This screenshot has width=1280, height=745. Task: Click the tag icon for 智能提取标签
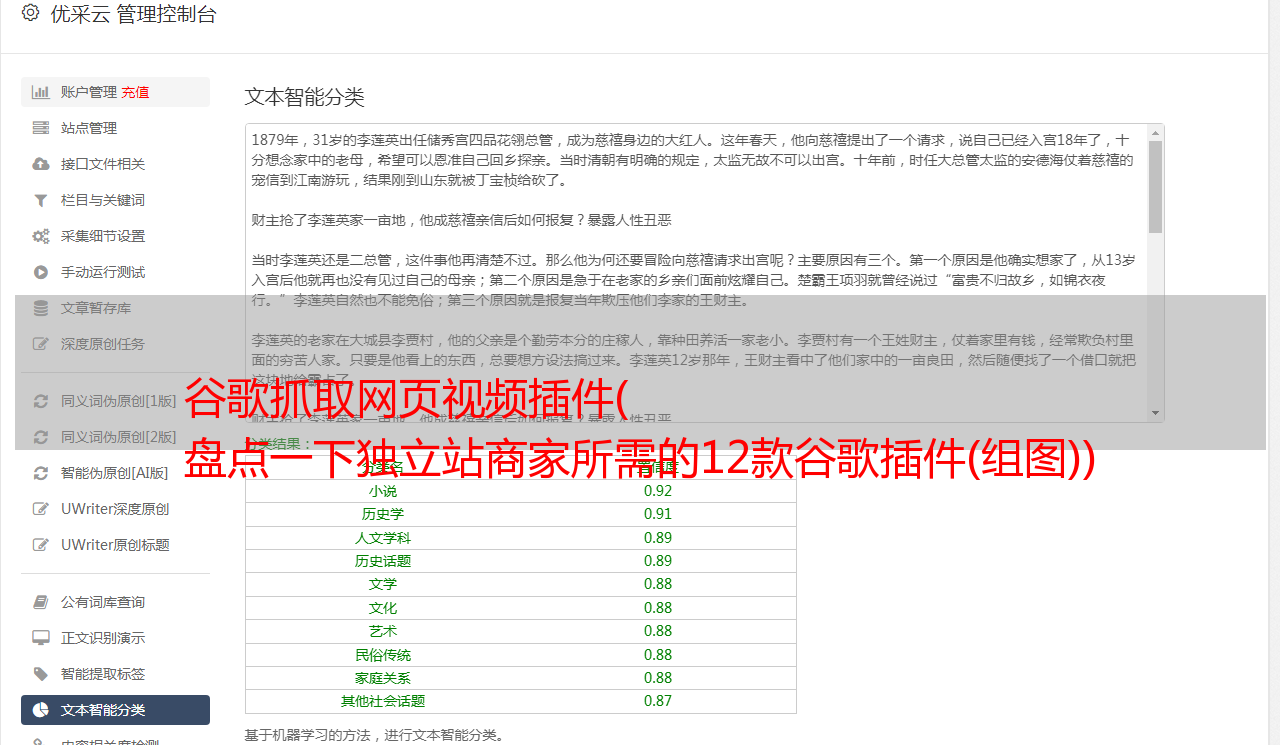pos(41,674)
